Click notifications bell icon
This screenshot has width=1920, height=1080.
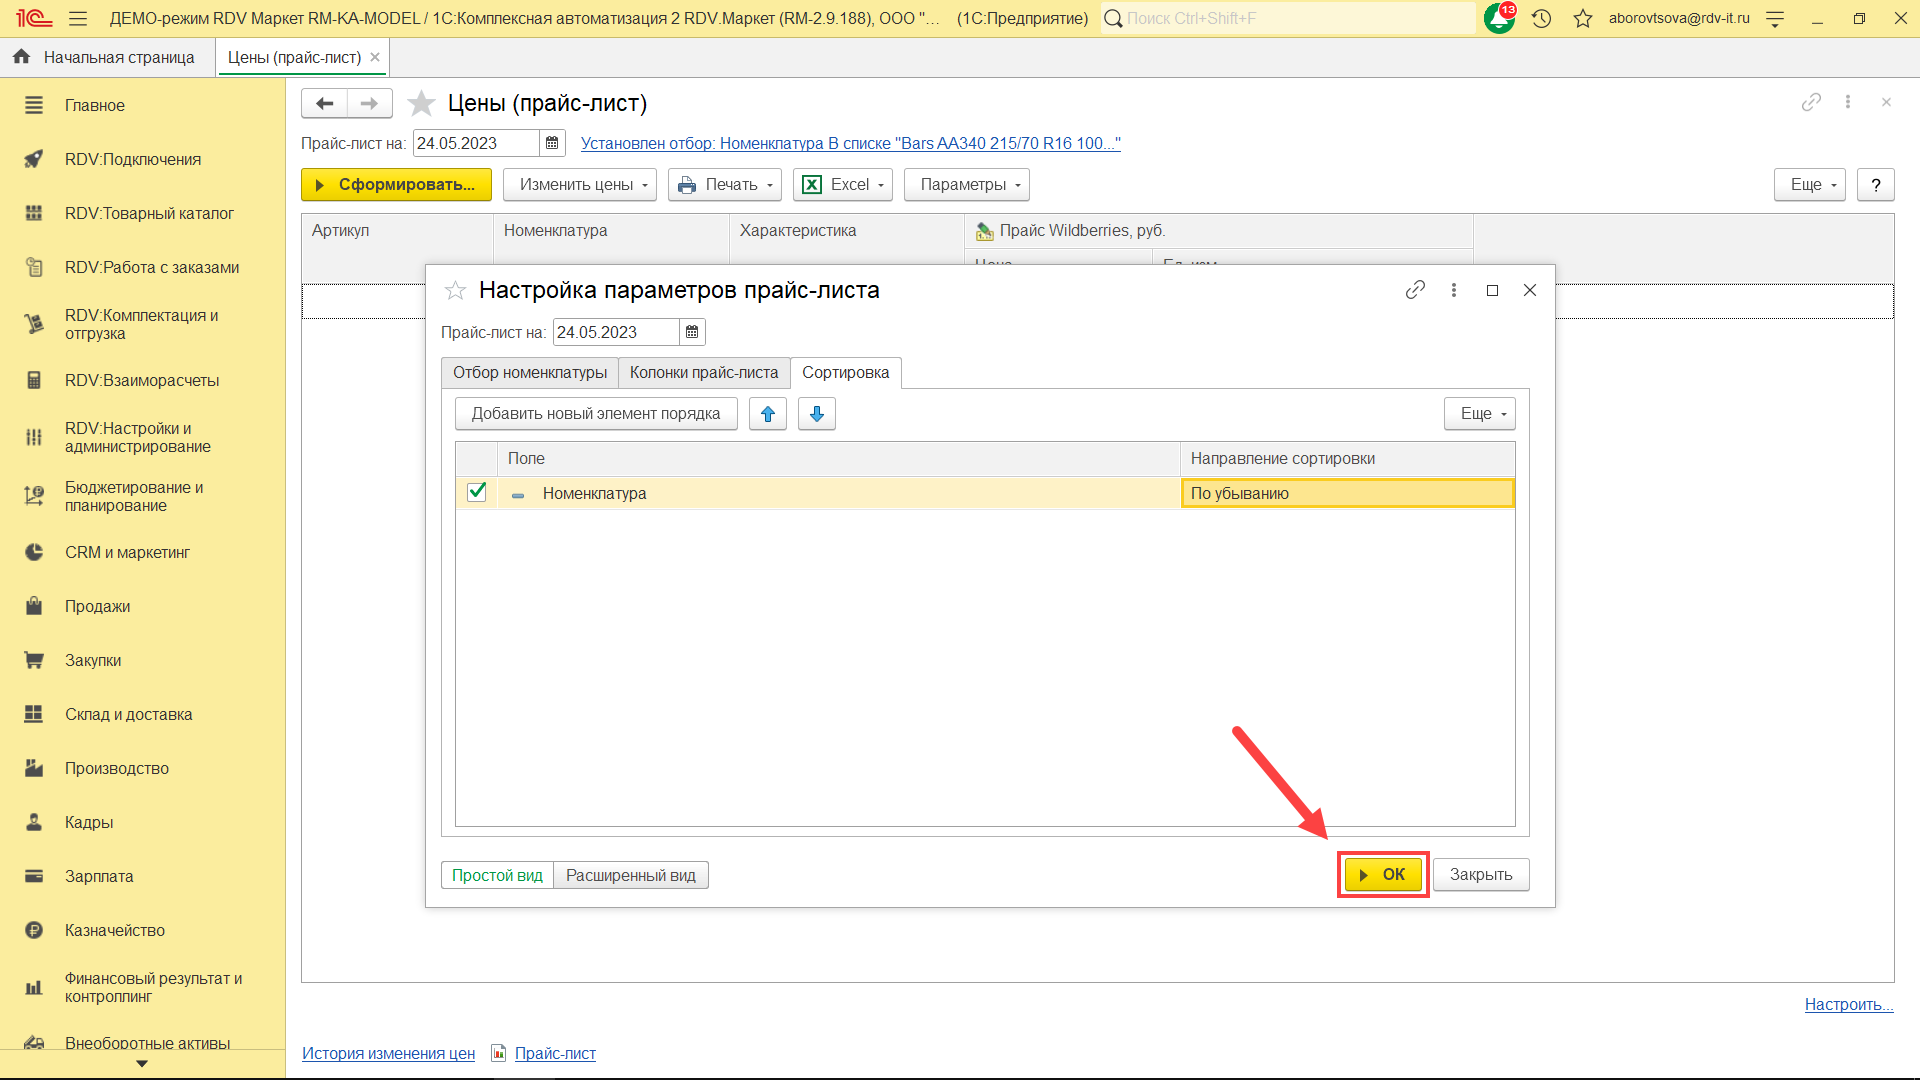point(1498,18)
